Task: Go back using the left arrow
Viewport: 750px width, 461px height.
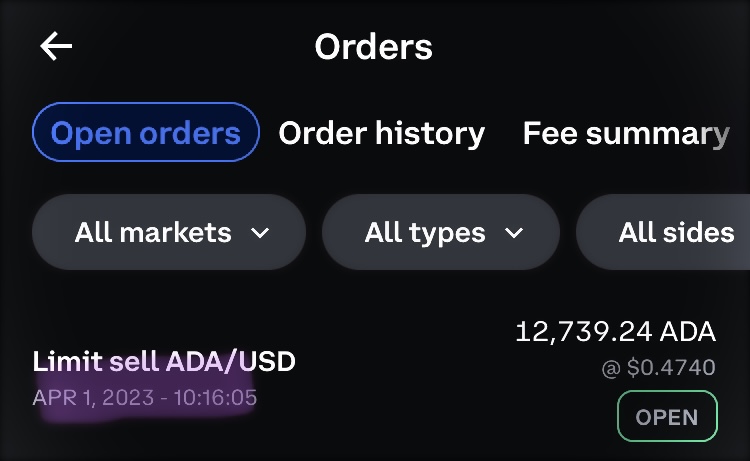Action: click(x=56, y=46)
